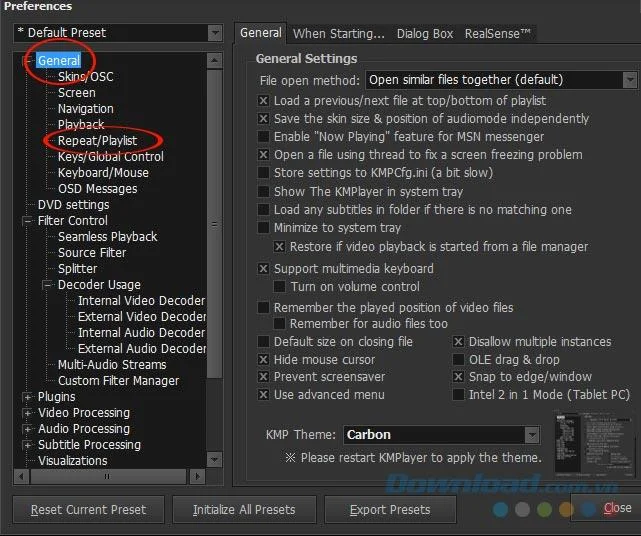Toggle Use advanced menu checkbox
This screenshot has width=641, height=536.
pos(263,395)
